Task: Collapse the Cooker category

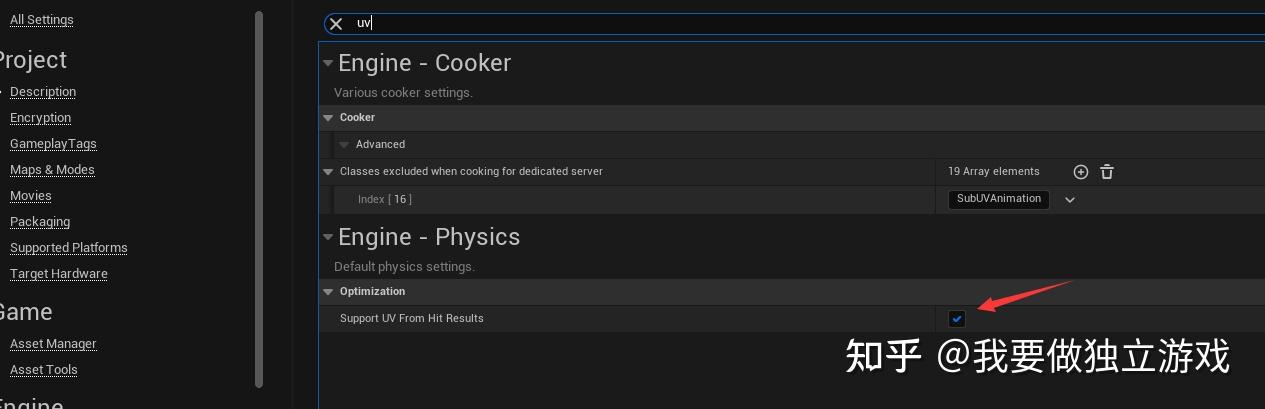Action: point(328,118)
